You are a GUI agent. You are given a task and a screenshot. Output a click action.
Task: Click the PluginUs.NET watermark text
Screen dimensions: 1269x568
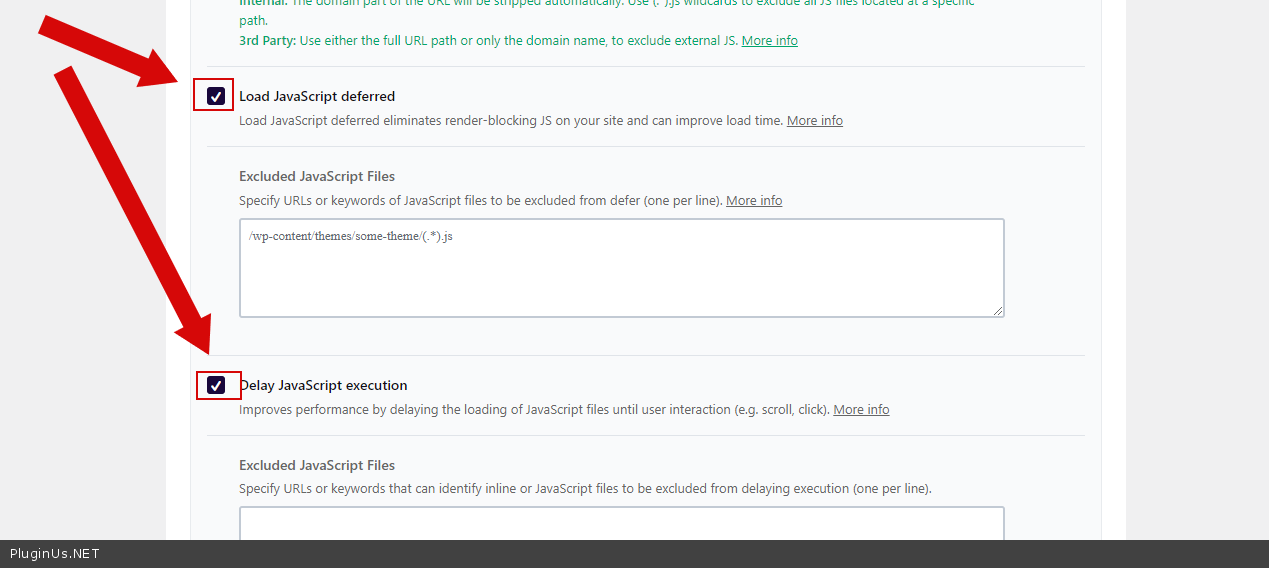tap(55, 554)
